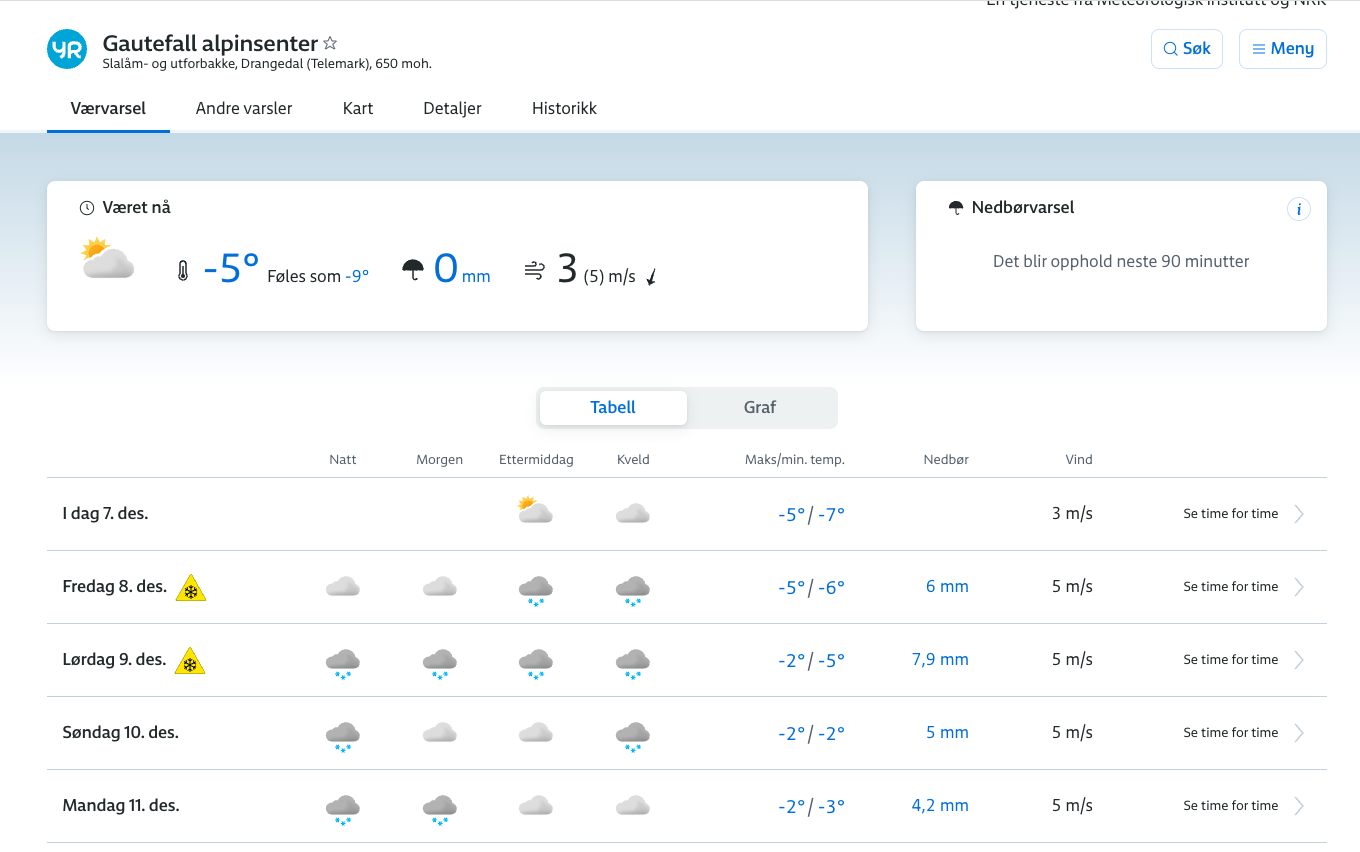This screenshot has height=852, width=1360.
Task: Open Se time for time for Fredag
Action: [x=1231, y=587]
